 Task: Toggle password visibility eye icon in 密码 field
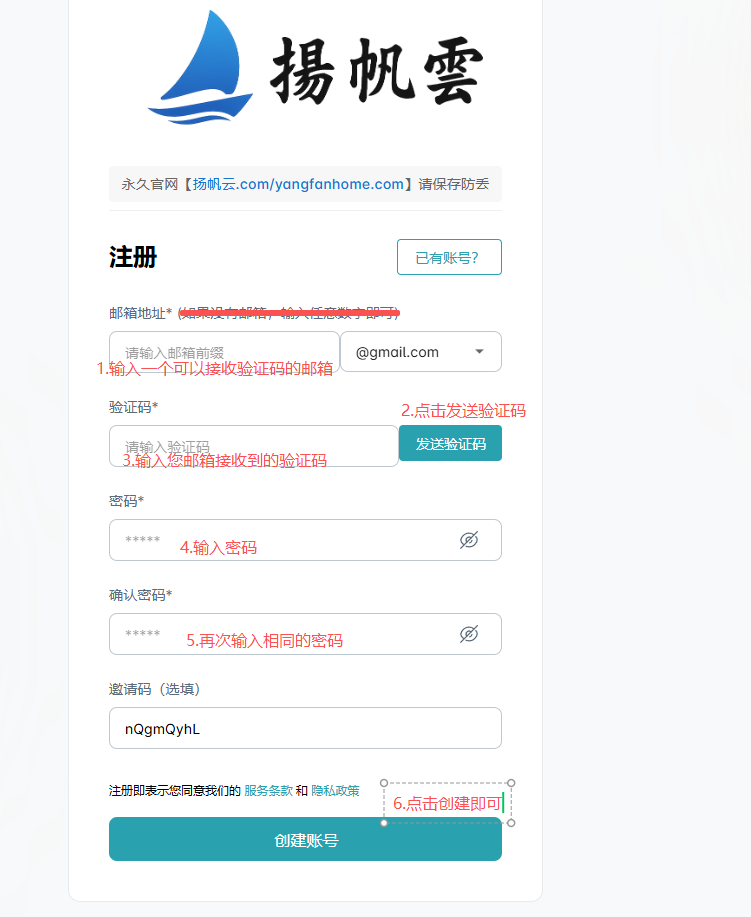click(469, 540)
